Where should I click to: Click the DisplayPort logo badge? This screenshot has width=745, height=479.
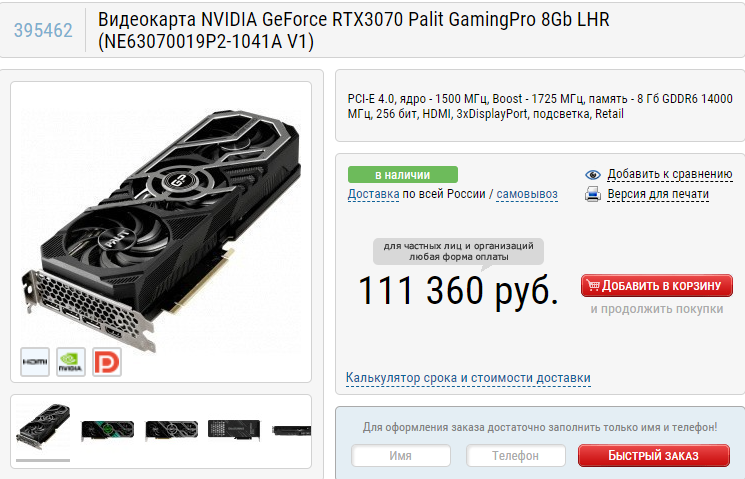107,362
